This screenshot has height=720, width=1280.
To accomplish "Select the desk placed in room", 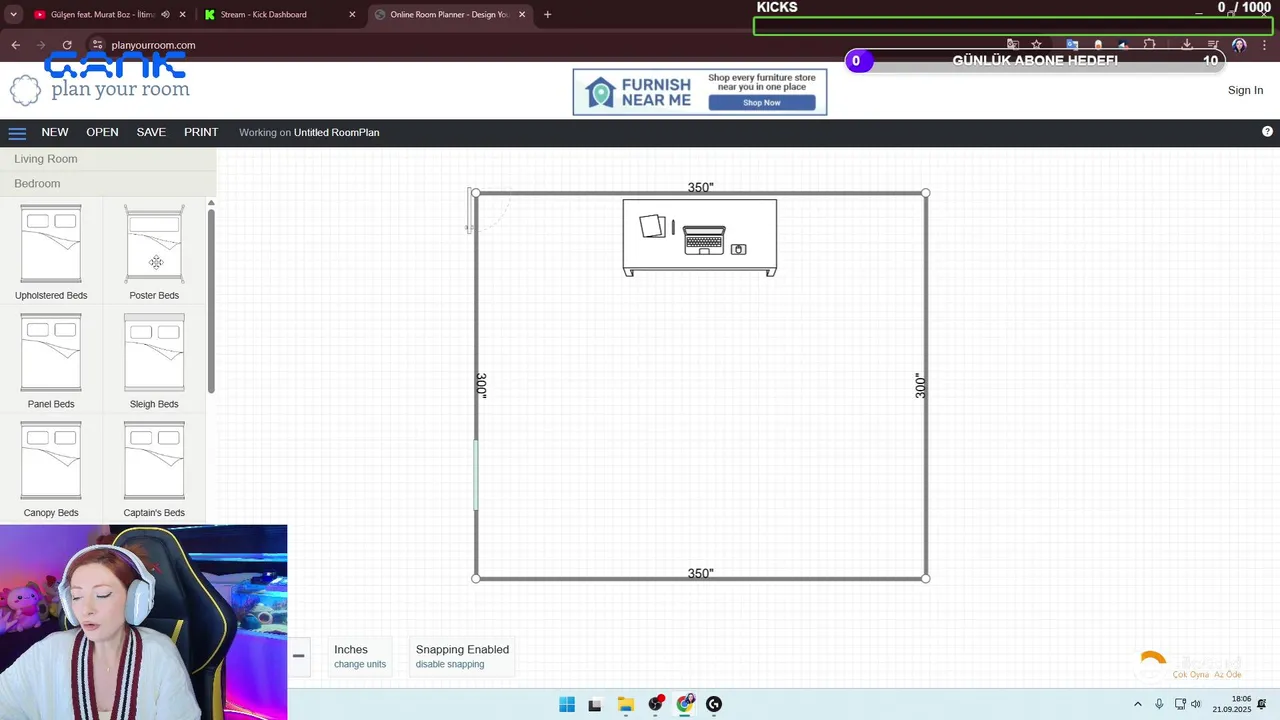I will [x=700, y=238].
